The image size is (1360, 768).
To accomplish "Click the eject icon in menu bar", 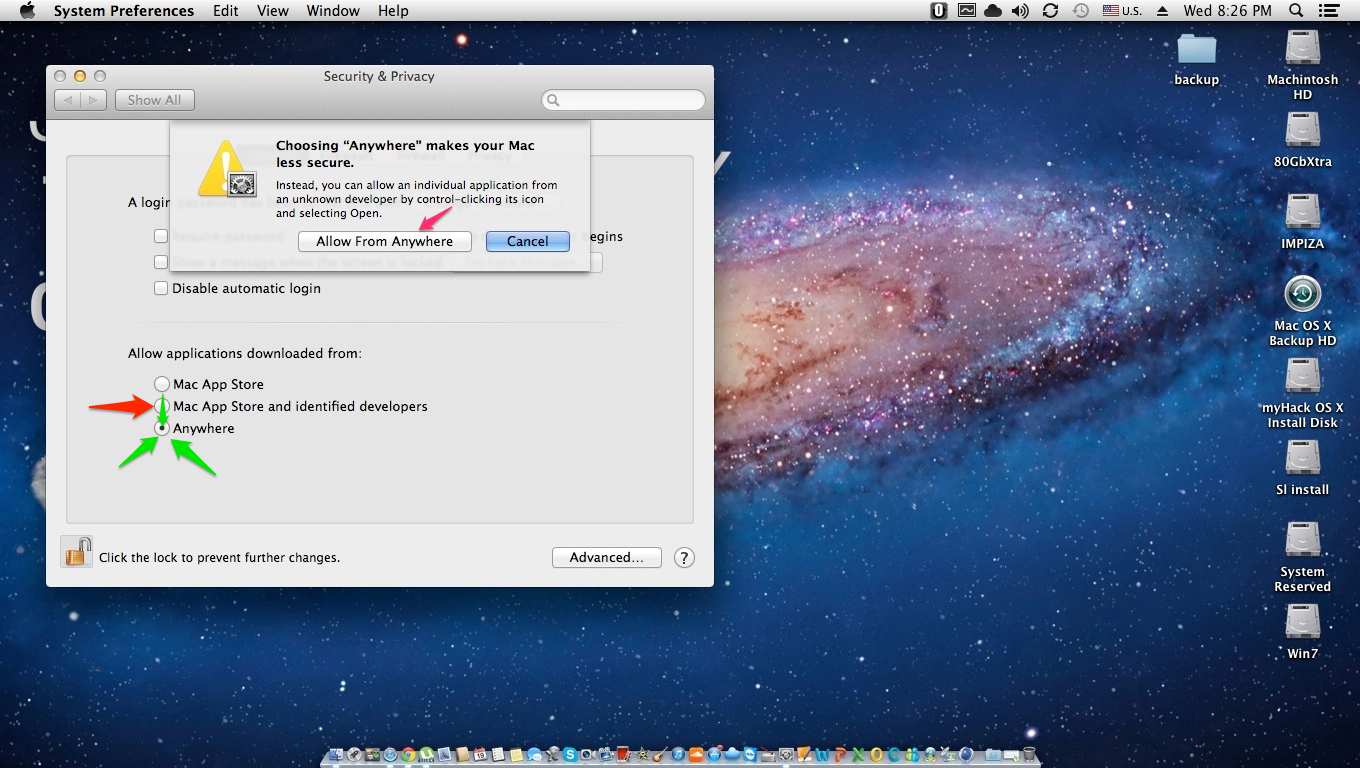I will pyautogui.click(x=1162, y=11).
